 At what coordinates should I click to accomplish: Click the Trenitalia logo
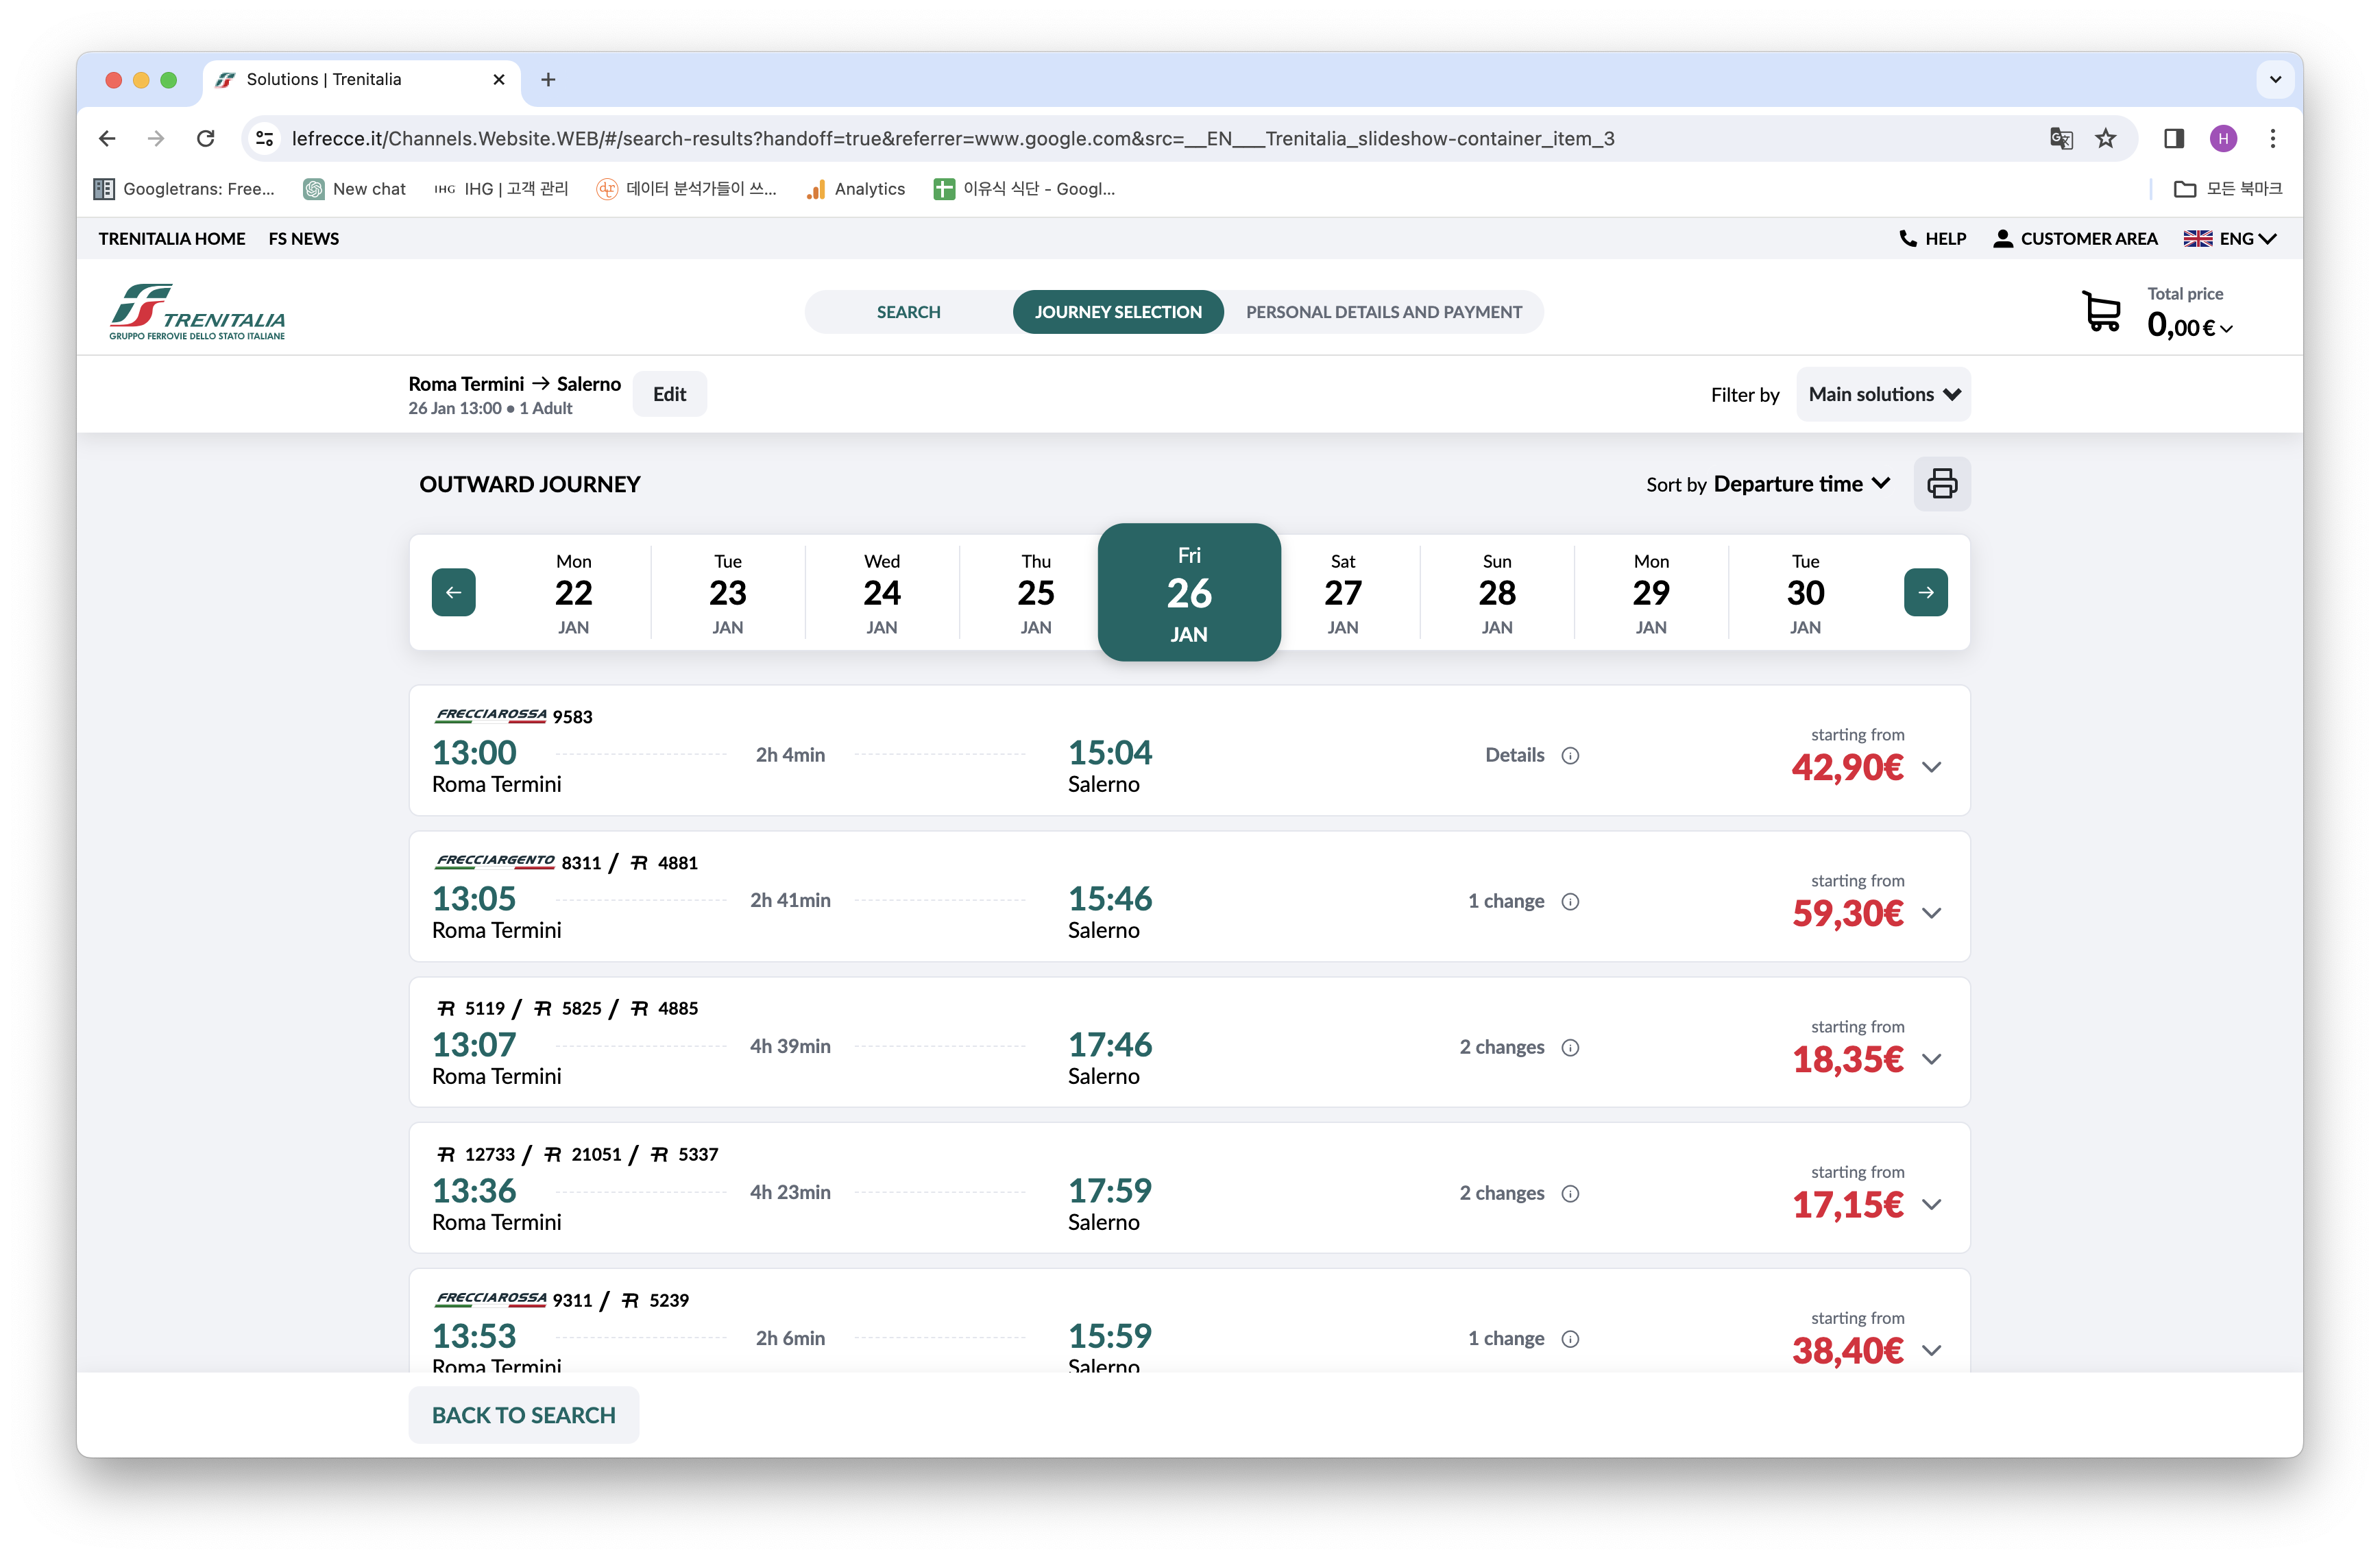pyautogui.click(x=197, y=311)
